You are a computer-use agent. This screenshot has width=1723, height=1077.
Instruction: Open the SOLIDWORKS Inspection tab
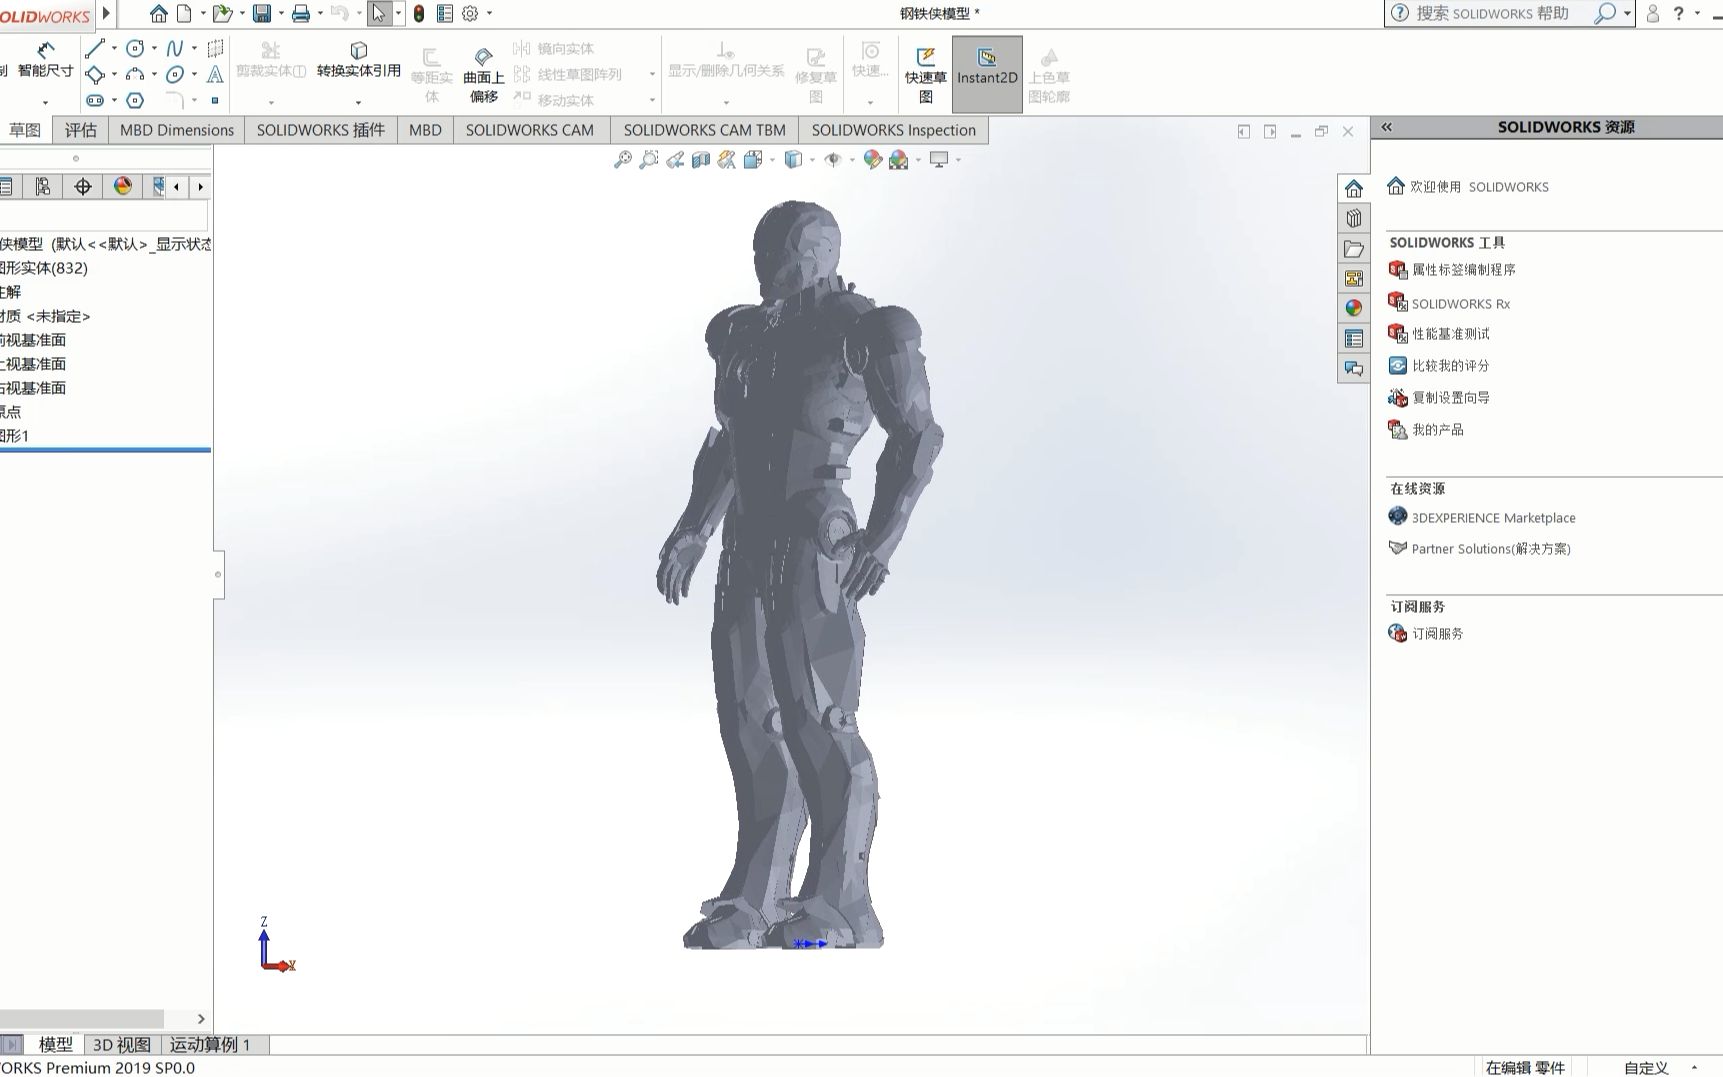[894, 130]
